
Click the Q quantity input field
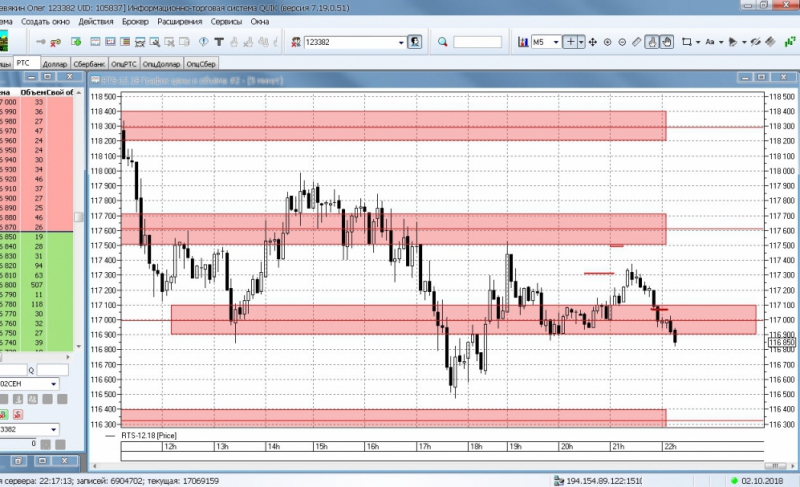coord(53,370)
